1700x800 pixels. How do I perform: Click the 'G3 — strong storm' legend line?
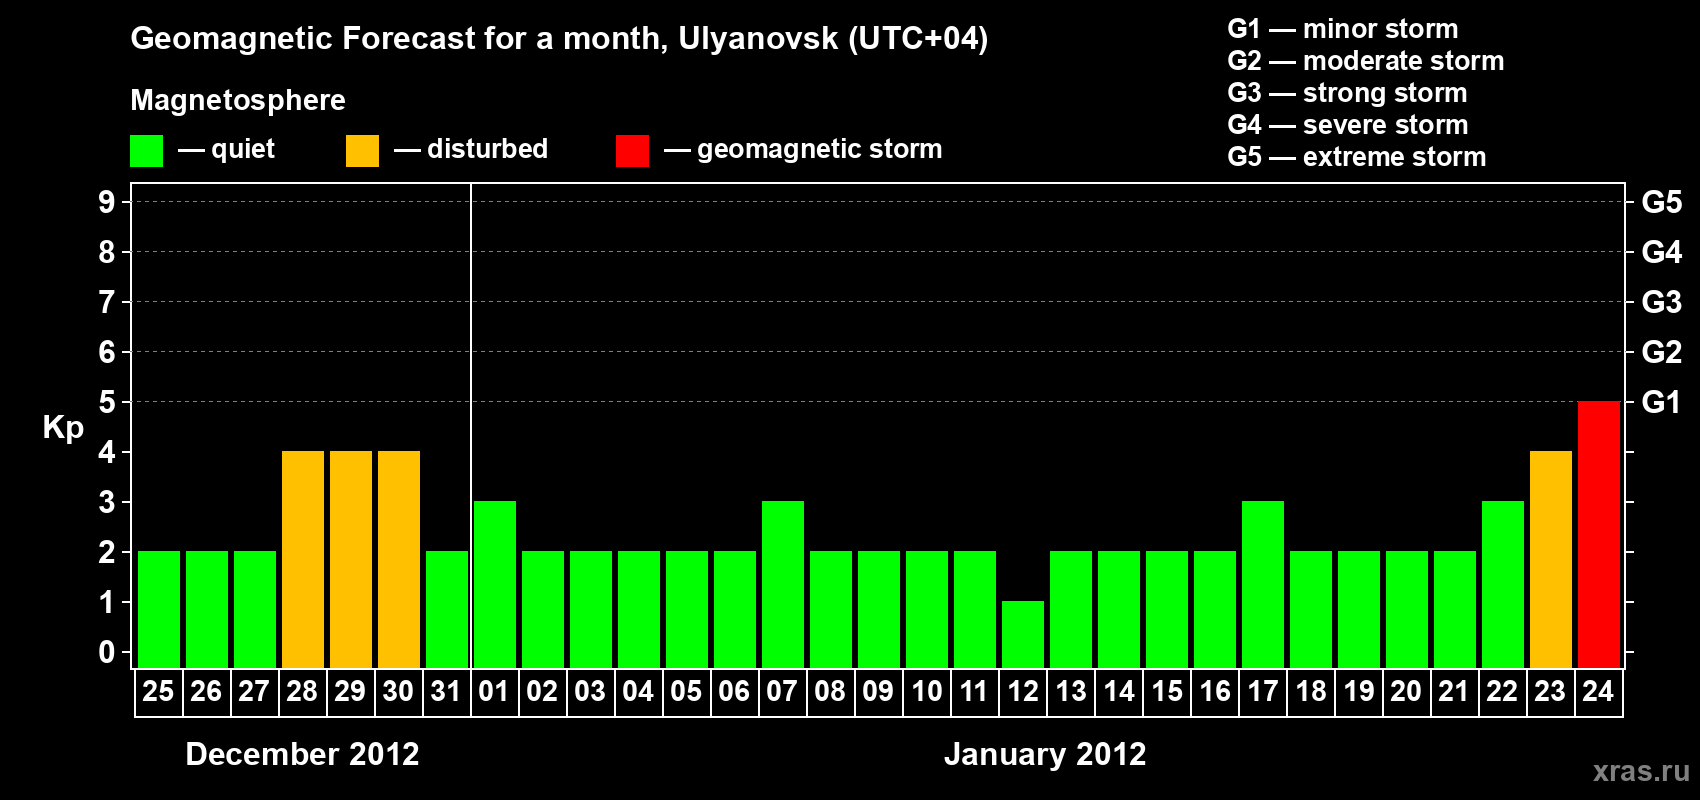click(1347, 93)
